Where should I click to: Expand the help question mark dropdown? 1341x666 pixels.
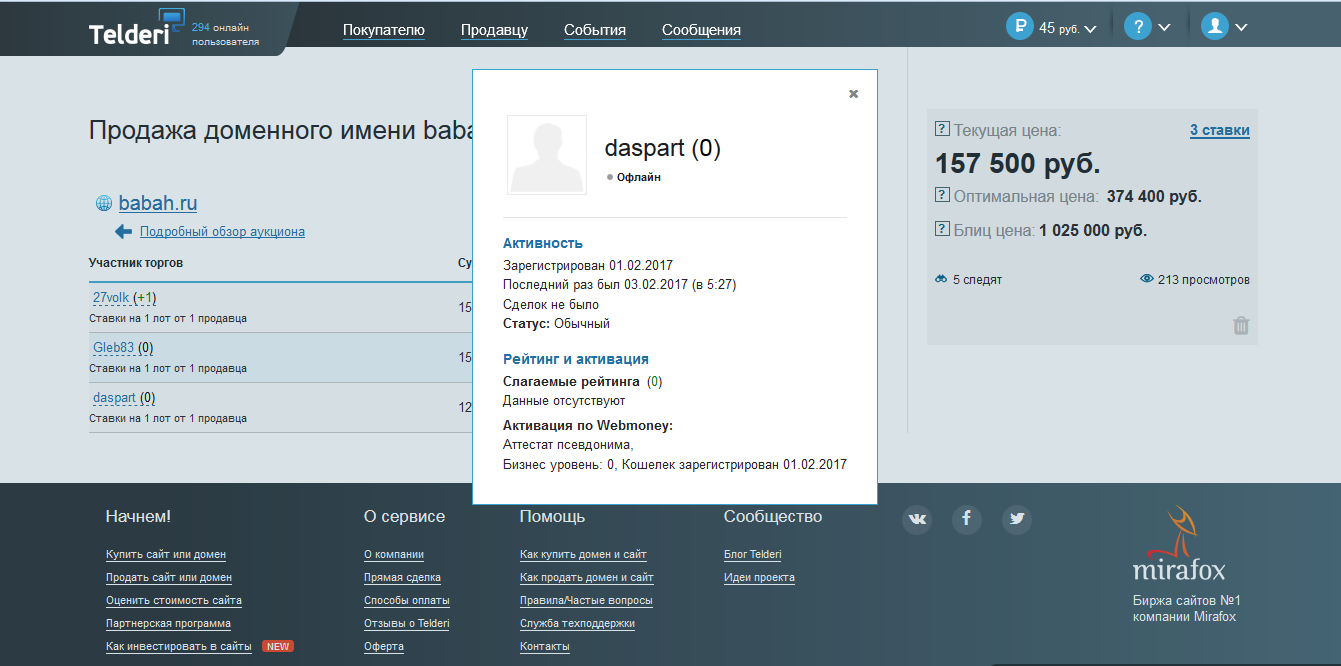[1147, 27]
